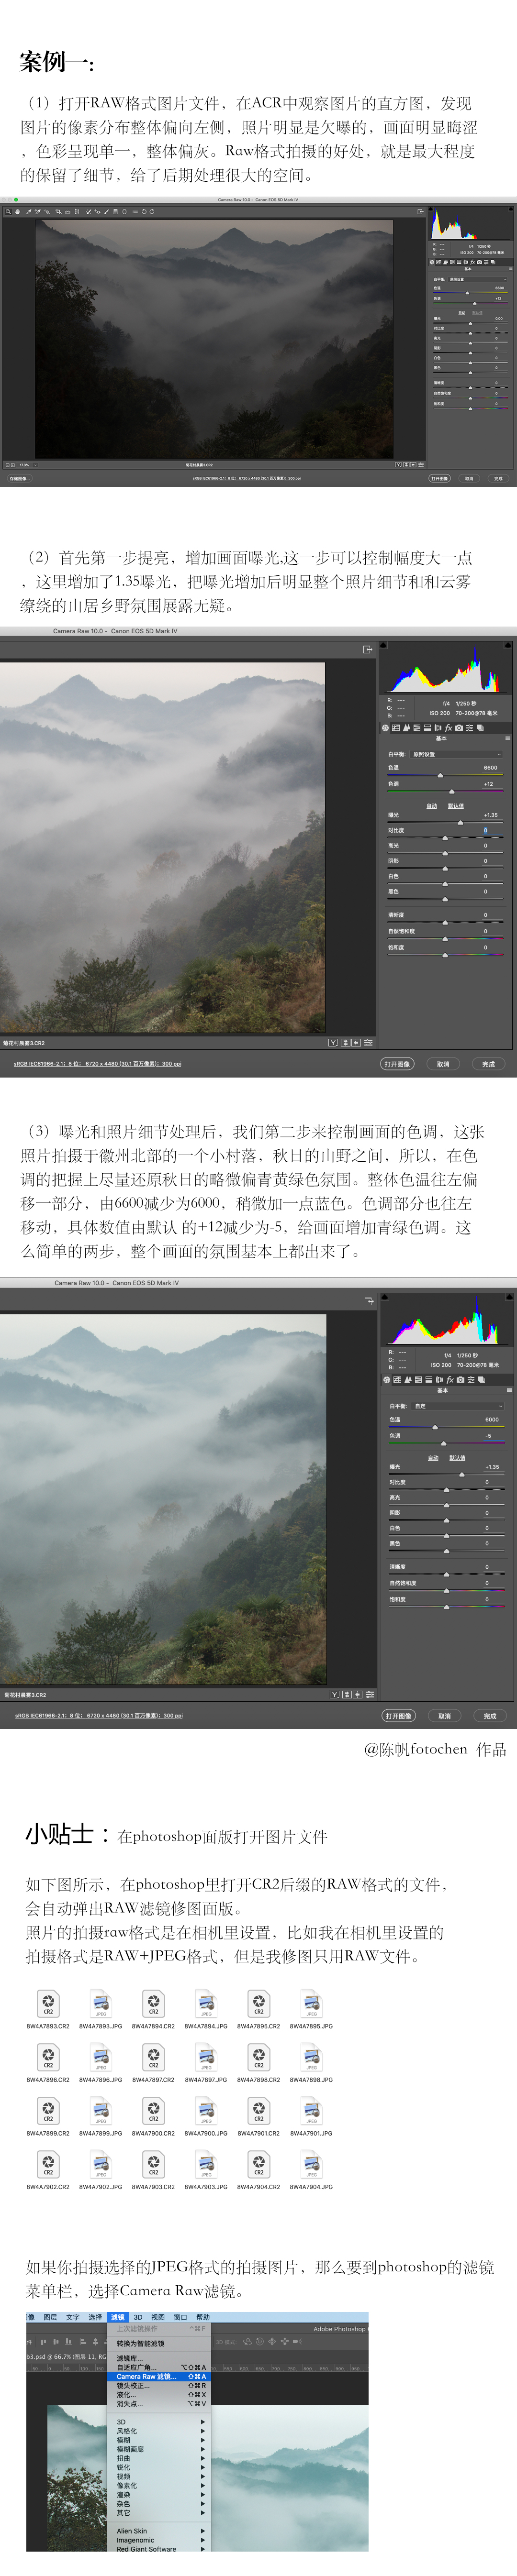Open the fx effects panel in the 色温 6600 window
The image size is (517, 2576).
pyautogui.click(x=449, y=727)
